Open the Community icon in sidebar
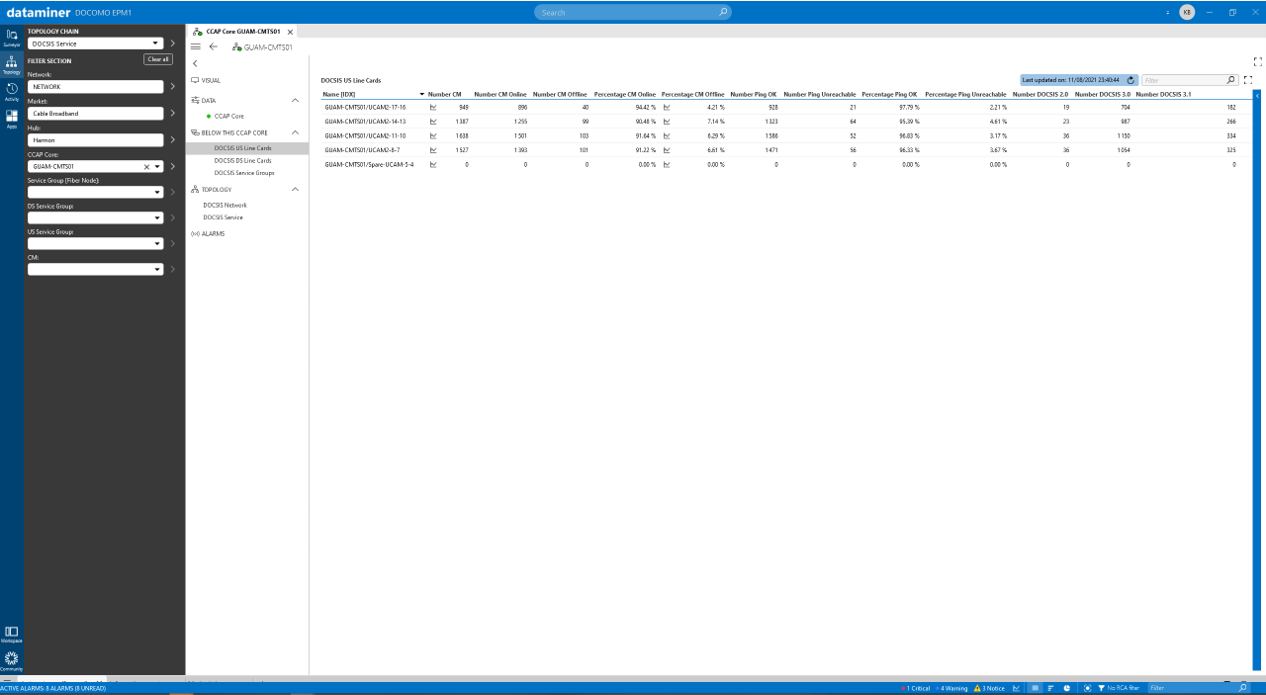The height and width of the screenshot is (695, 1266). 11,660
